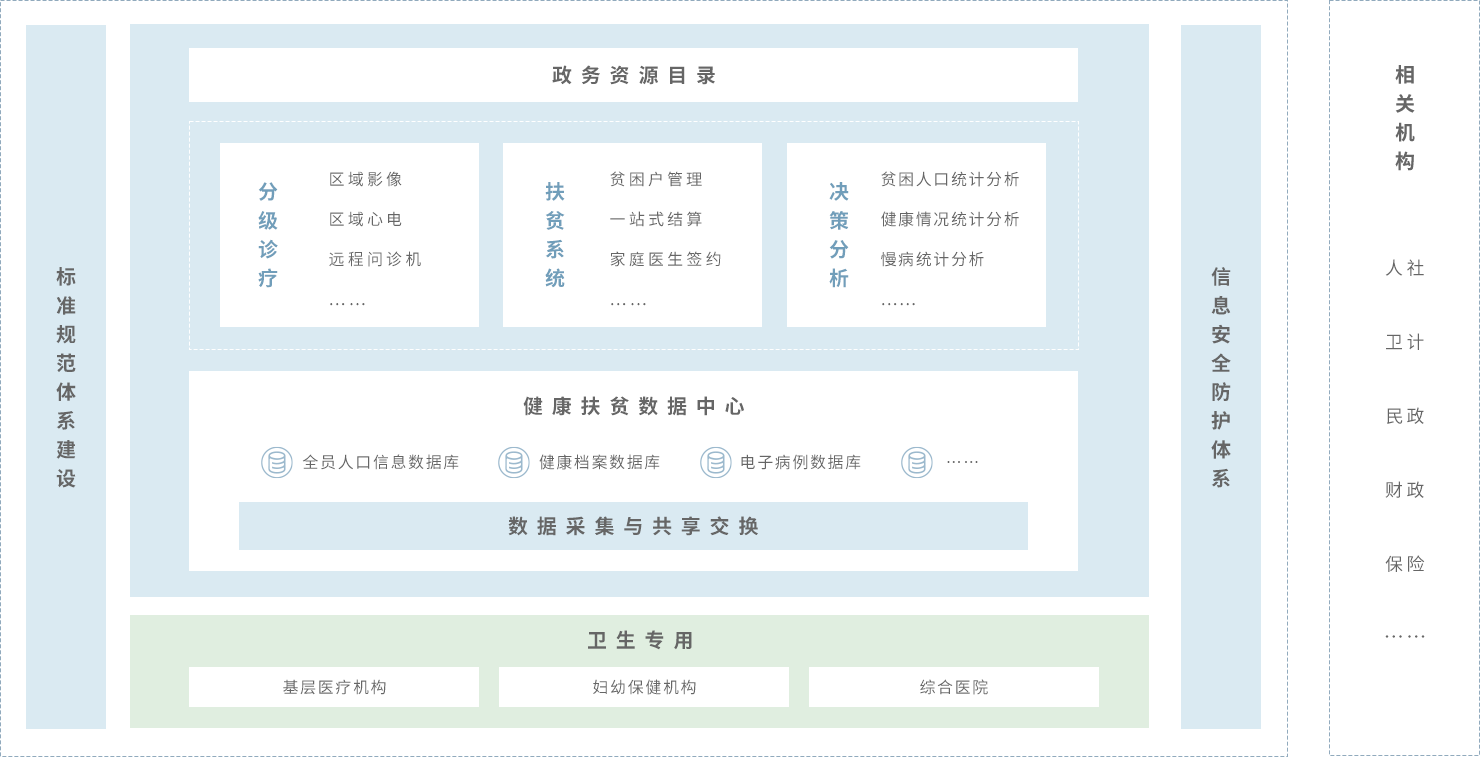
Task: Open 贫困人口统计分析 item
Action: coord(950,179)
